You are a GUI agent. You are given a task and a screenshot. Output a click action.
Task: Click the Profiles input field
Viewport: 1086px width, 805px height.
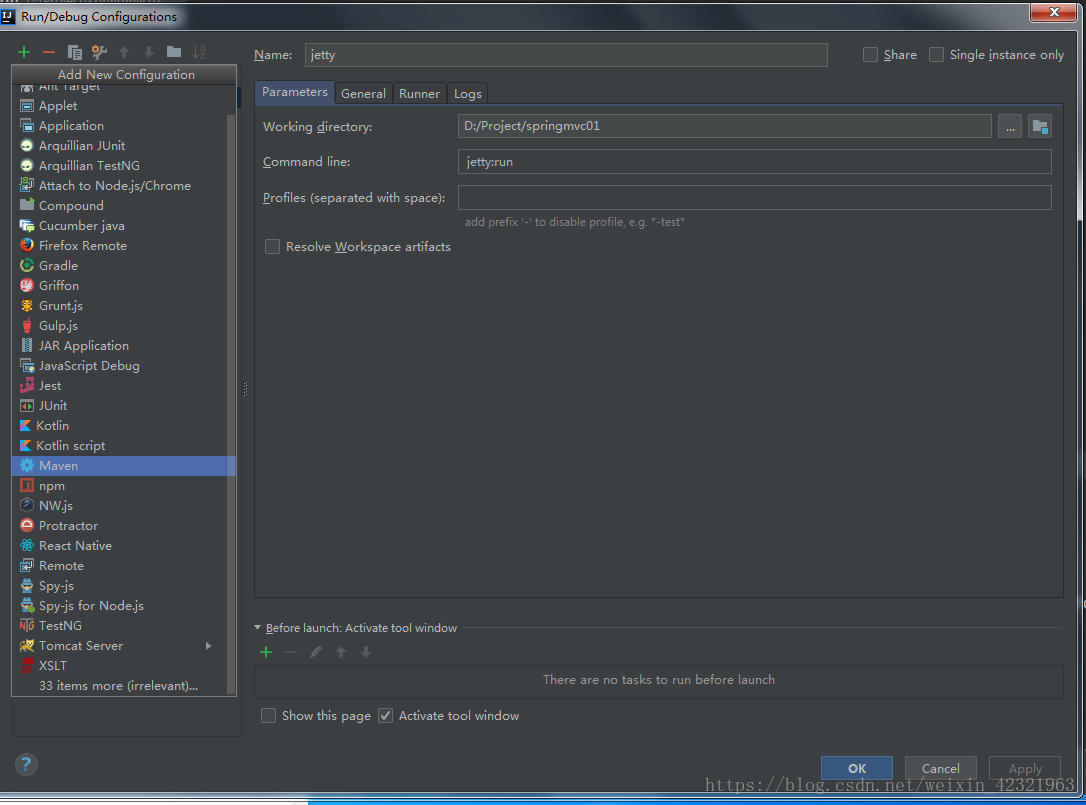tap(754, 197)
